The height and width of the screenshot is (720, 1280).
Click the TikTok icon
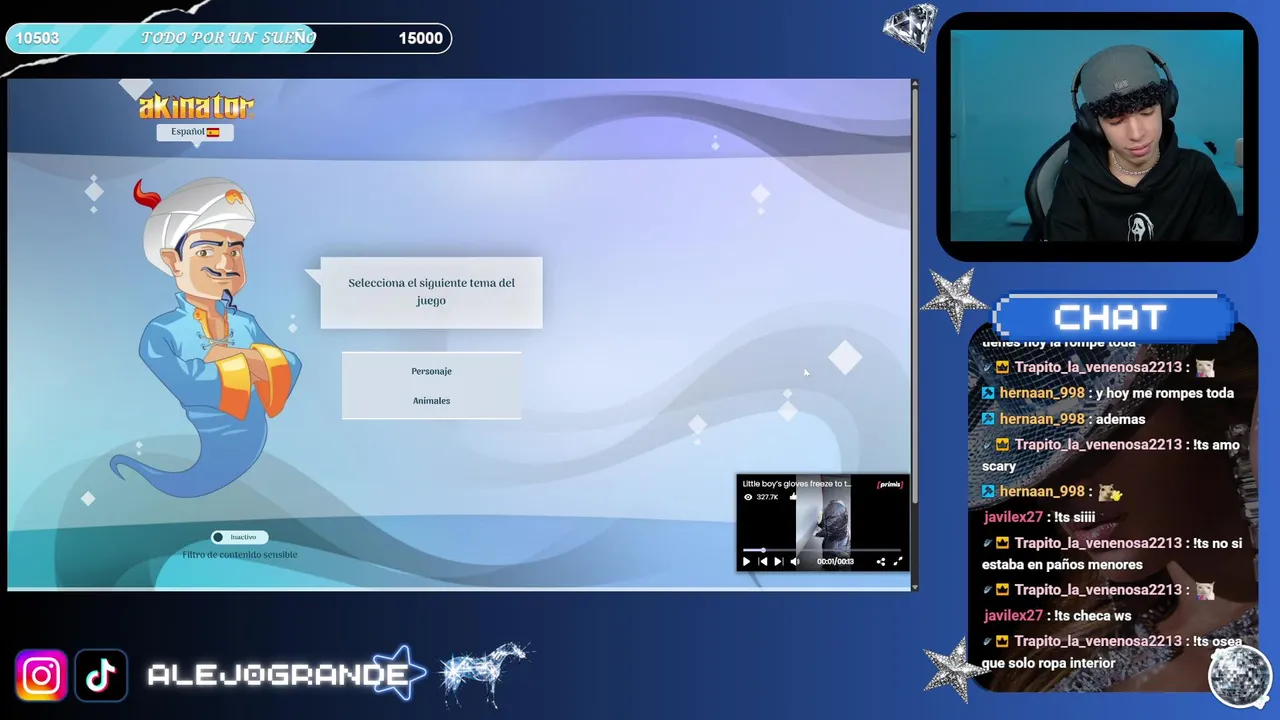(x=100, y=676)
